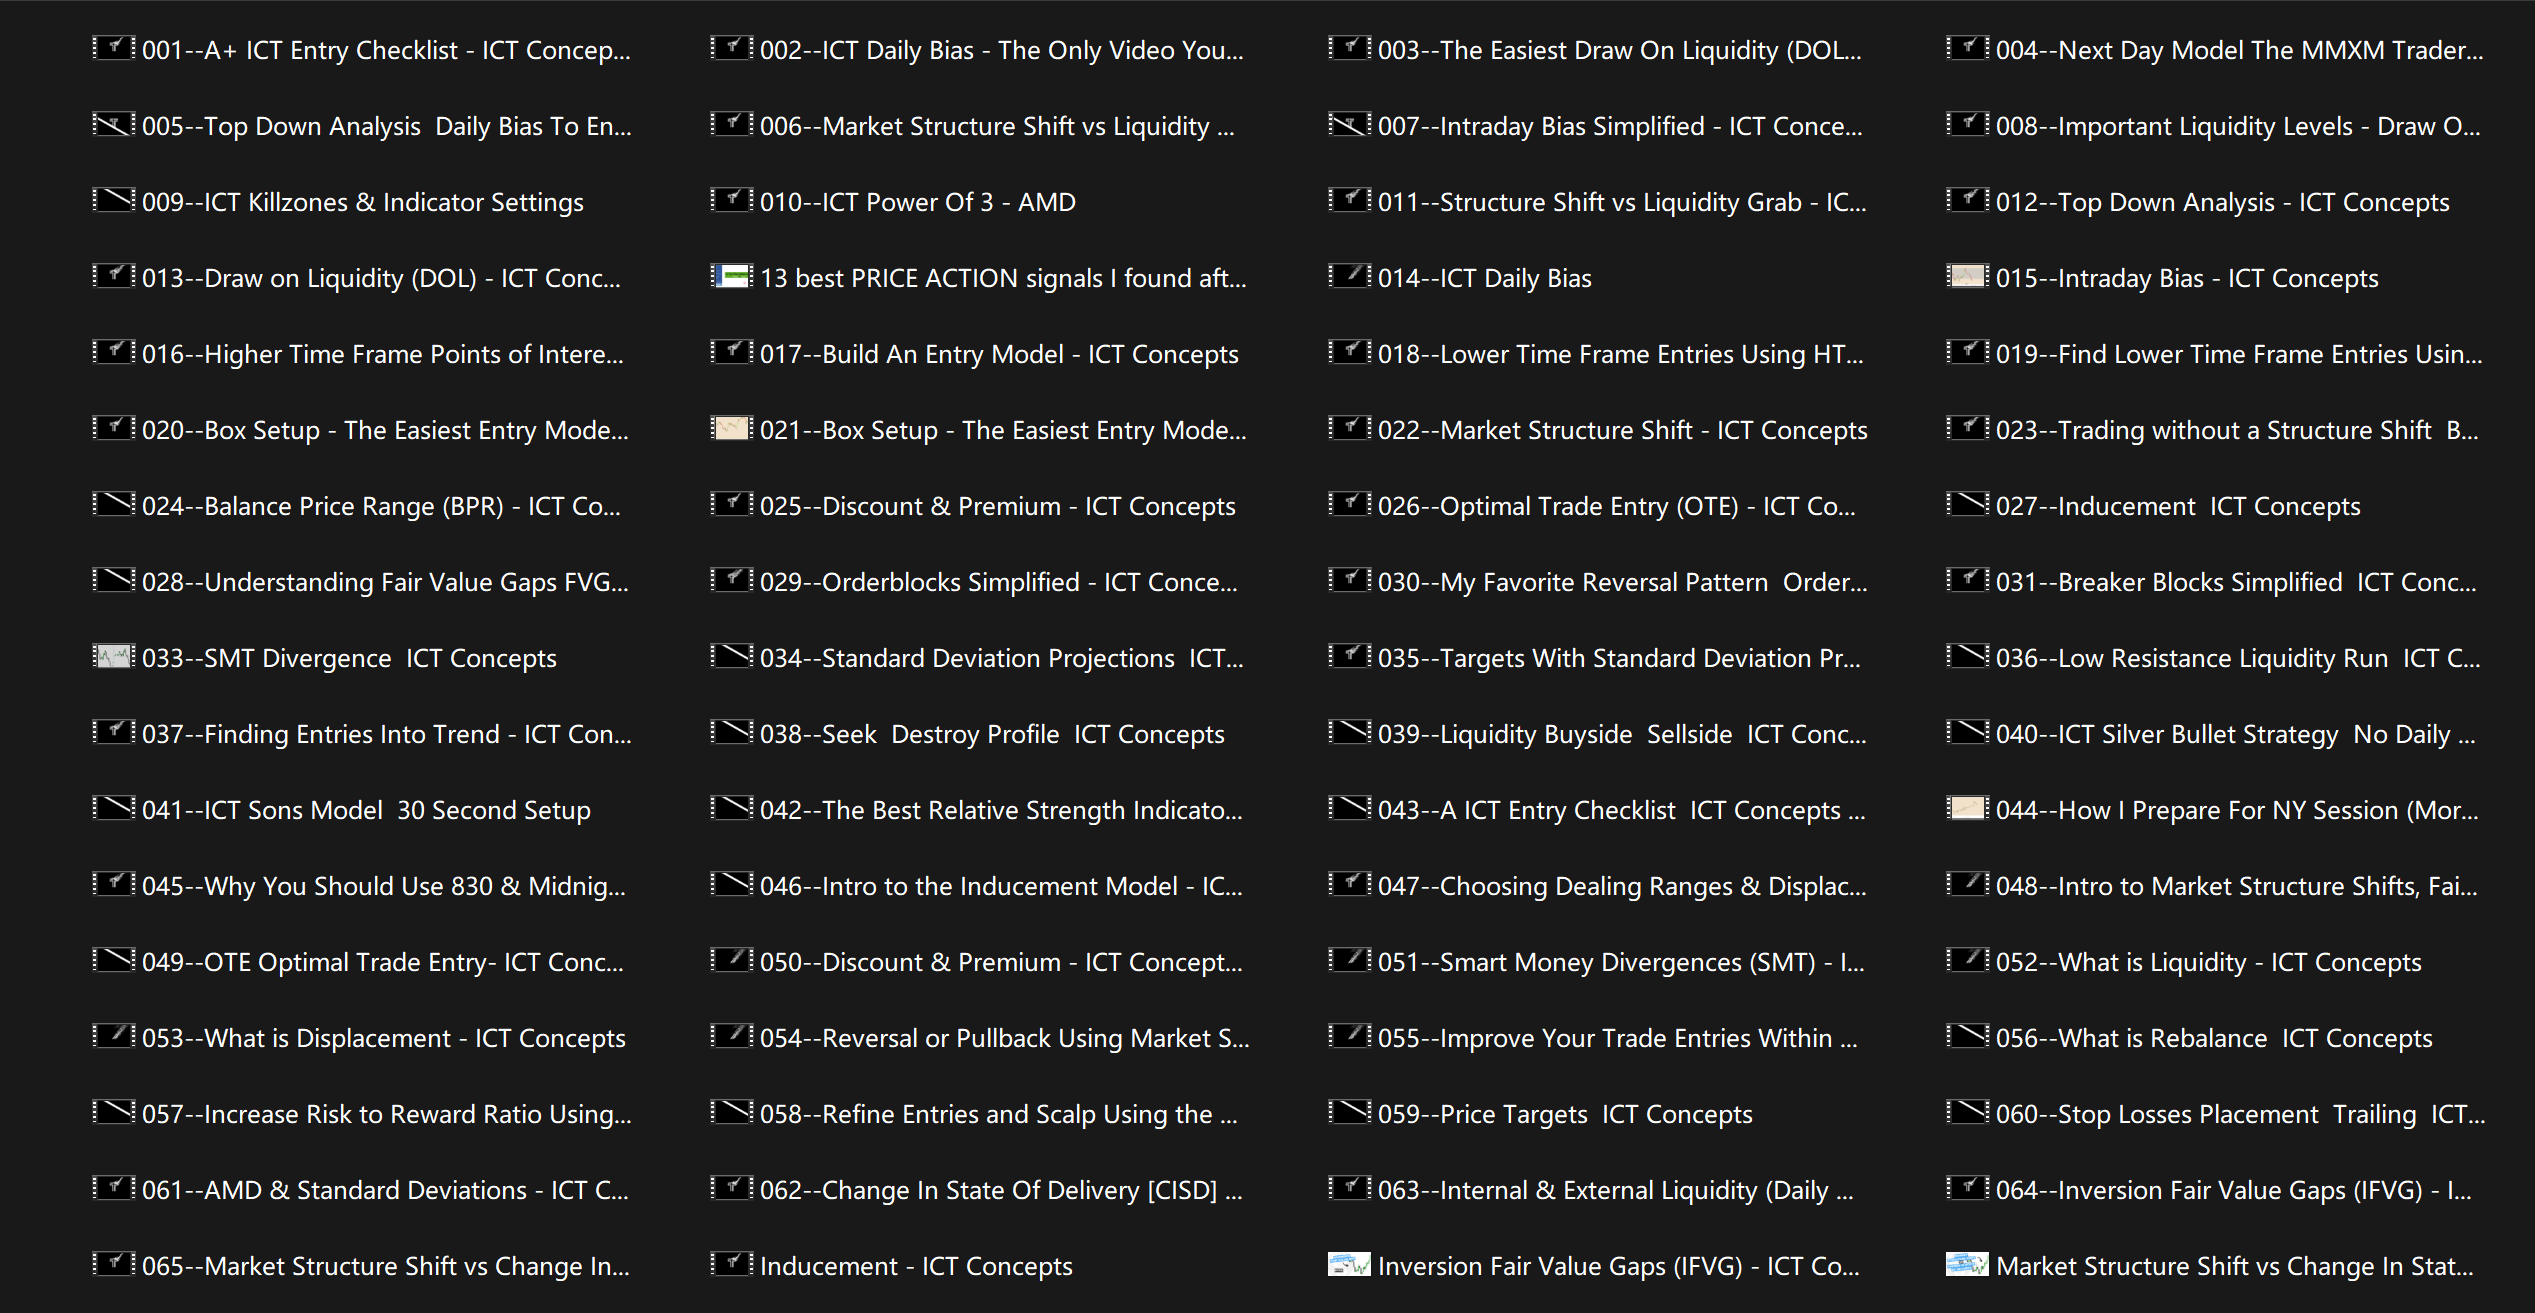Click thumbnail icon of 033--SMT Divergence file

113,656
